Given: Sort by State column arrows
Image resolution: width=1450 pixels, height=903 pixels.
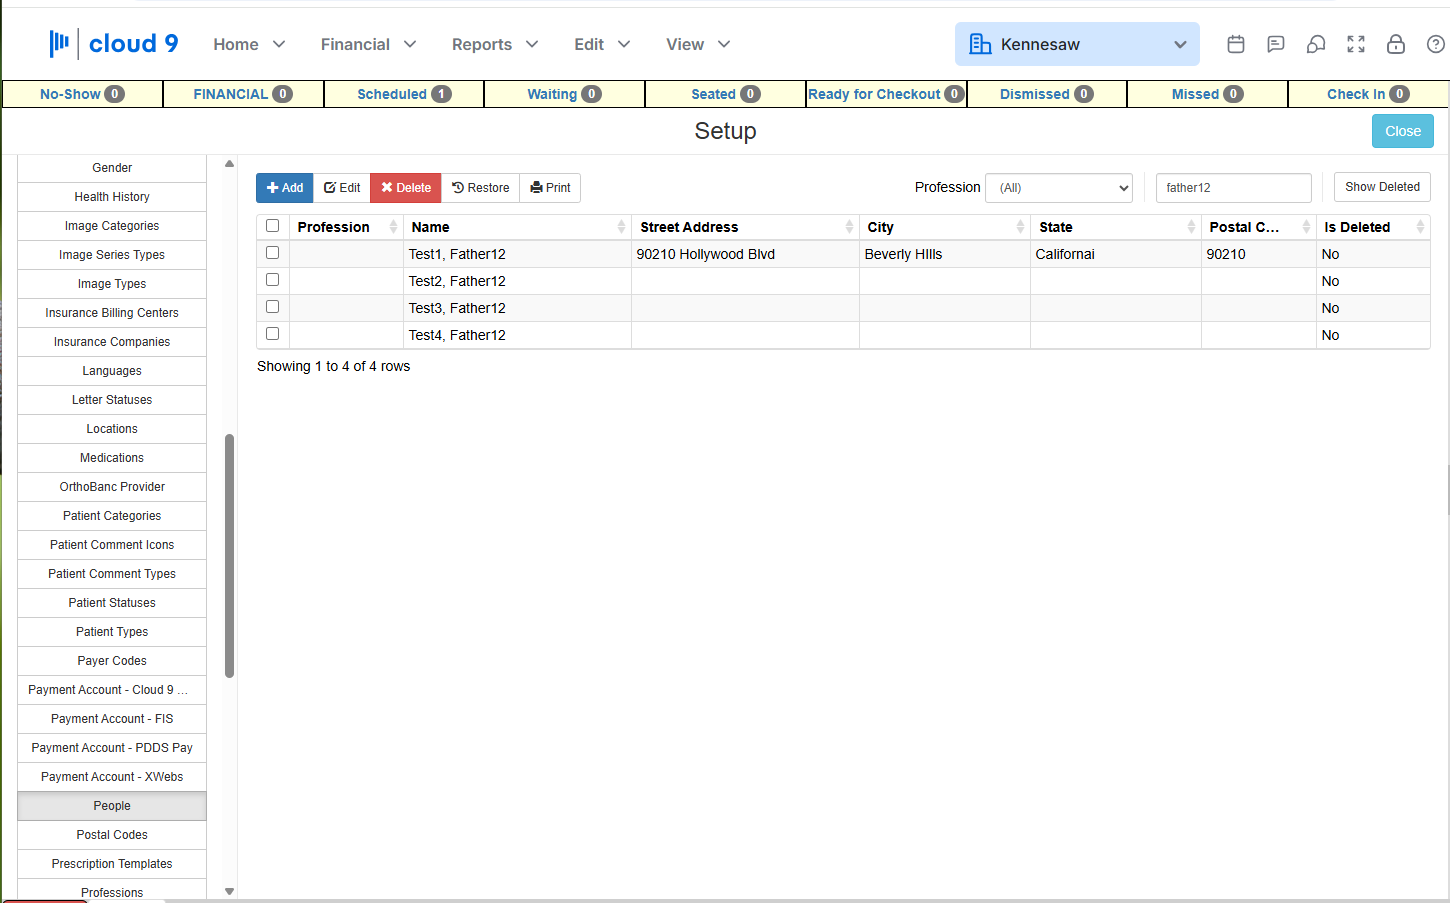Looking at the screenshot, I should tap(1191, 227).
